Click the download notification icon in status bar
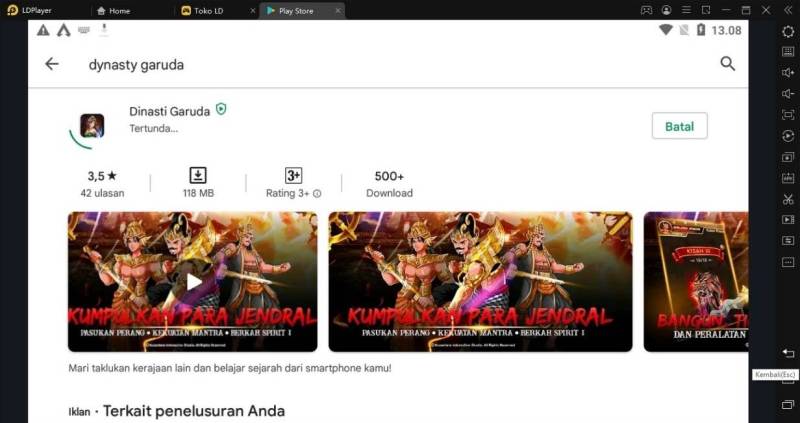The width and height of the screenshot is (800, 423). (104, 30)
